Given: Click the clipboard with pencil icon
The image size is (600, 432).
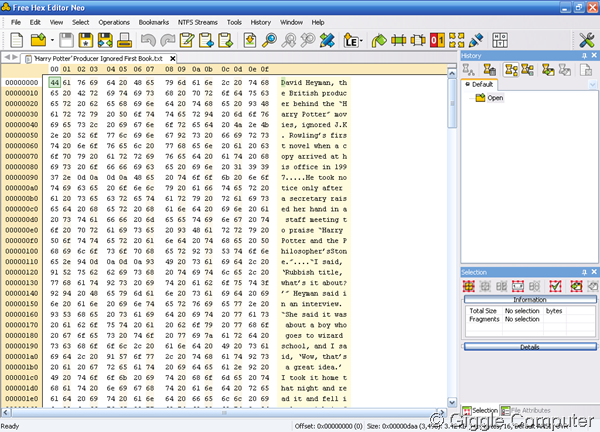Looking at the screenshot, I should [187, 40].
